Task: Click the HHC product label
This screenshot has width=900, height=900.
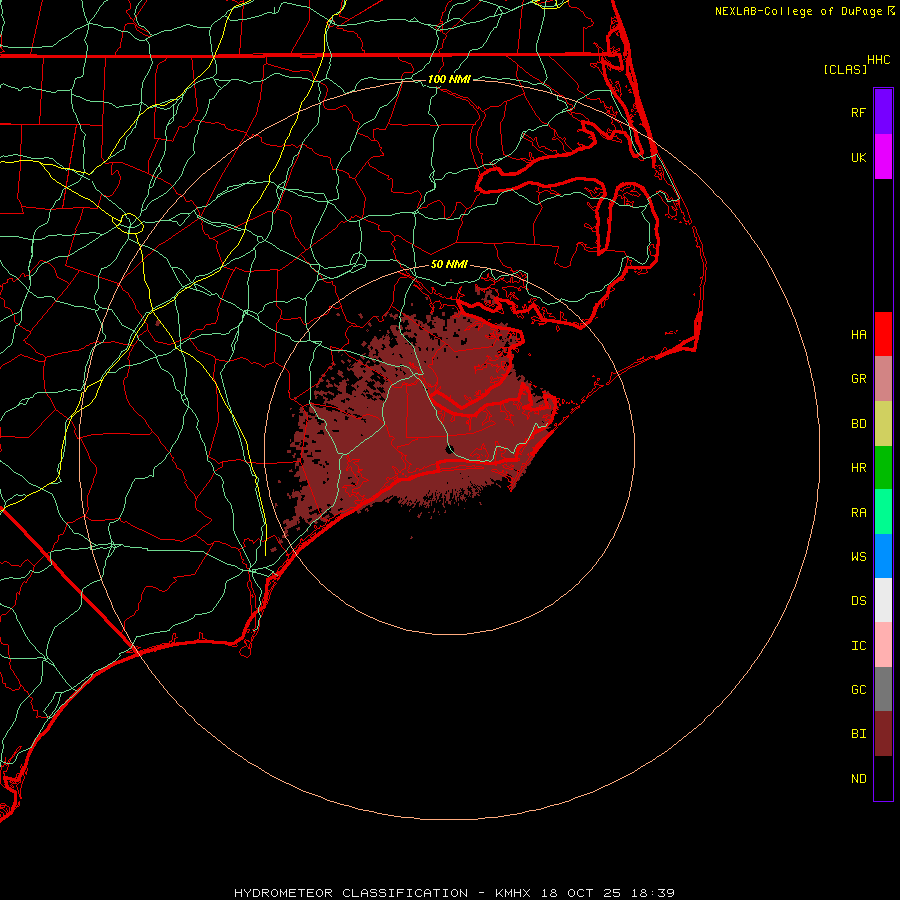Action: pos(878,60)
